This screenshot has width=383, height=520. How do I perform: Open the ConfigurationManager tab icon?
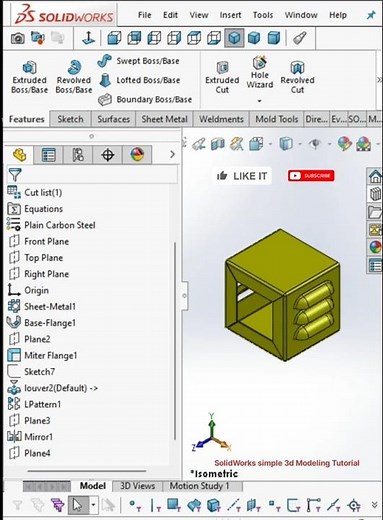click(x=78, y=155)
